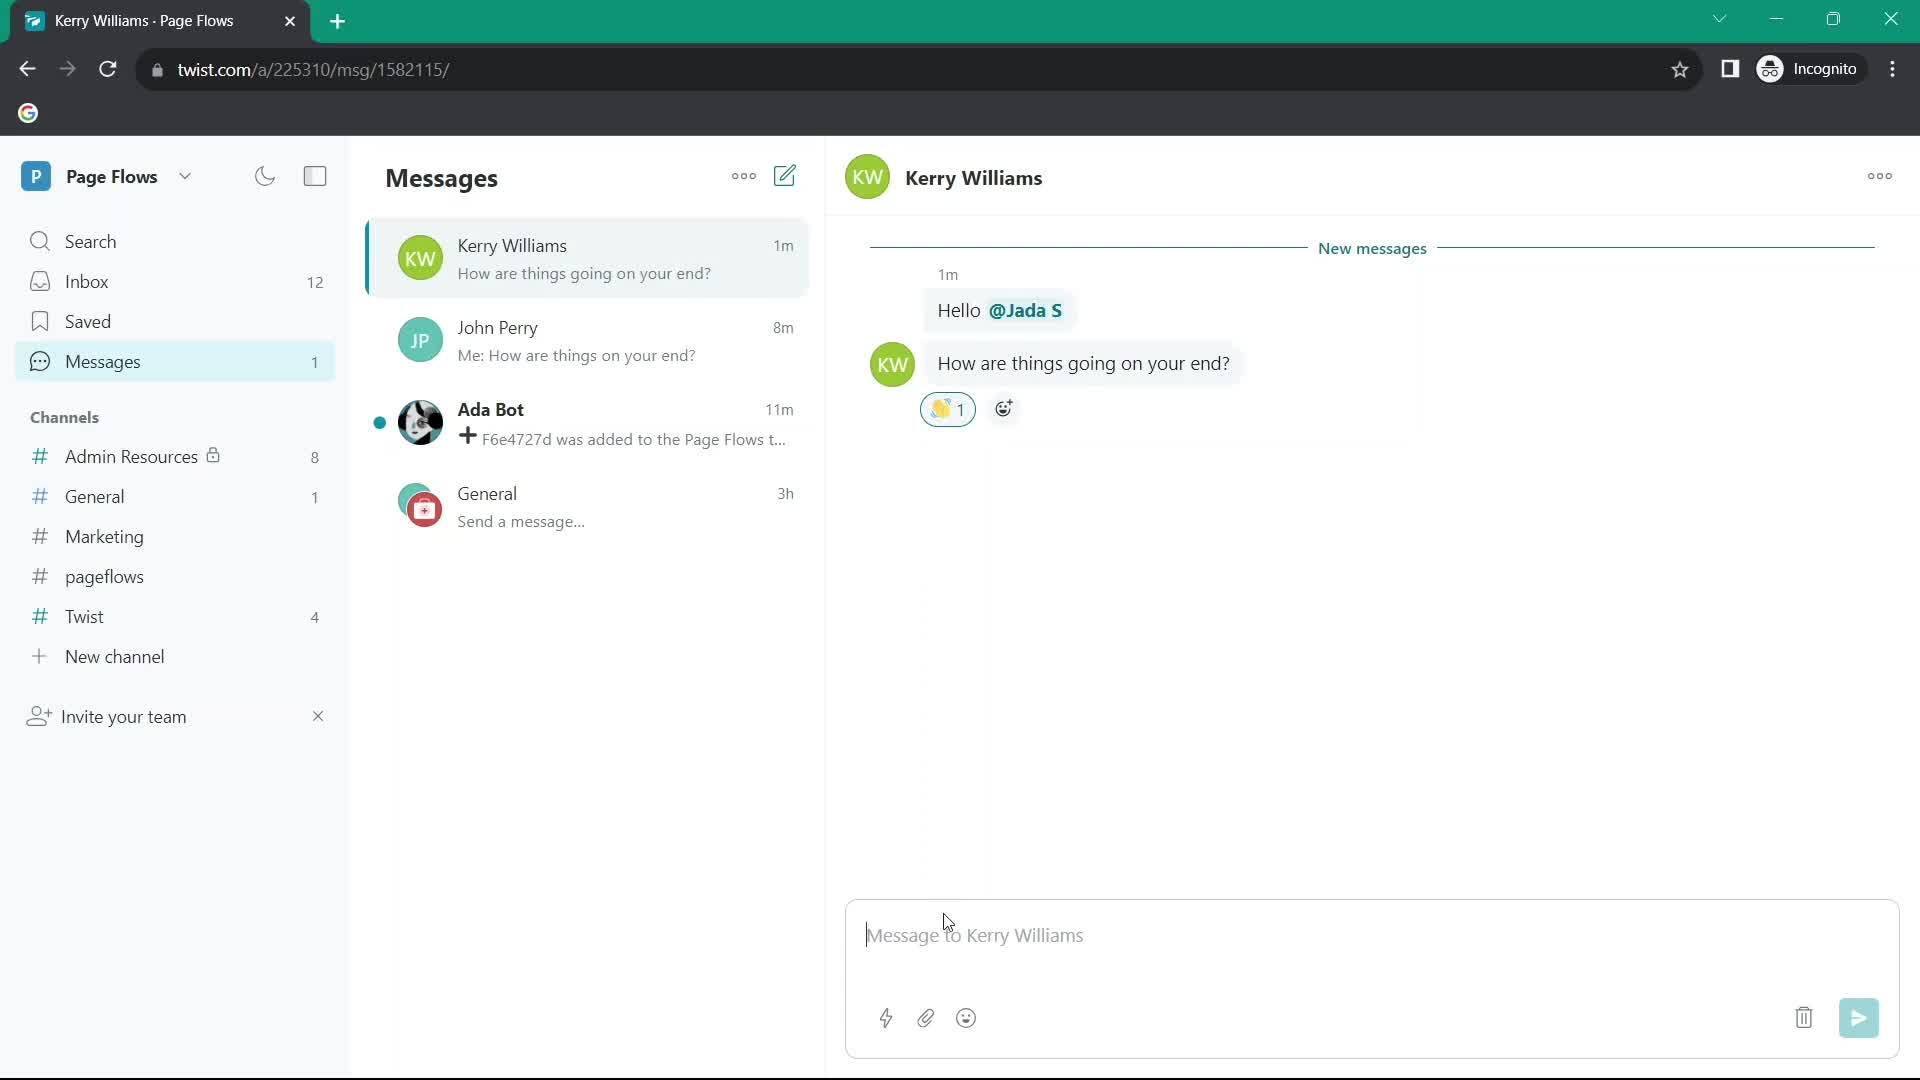Close the Kerry Williams browser tab
This screenshot has height=1080, width=1920.
tap(290, 21)
